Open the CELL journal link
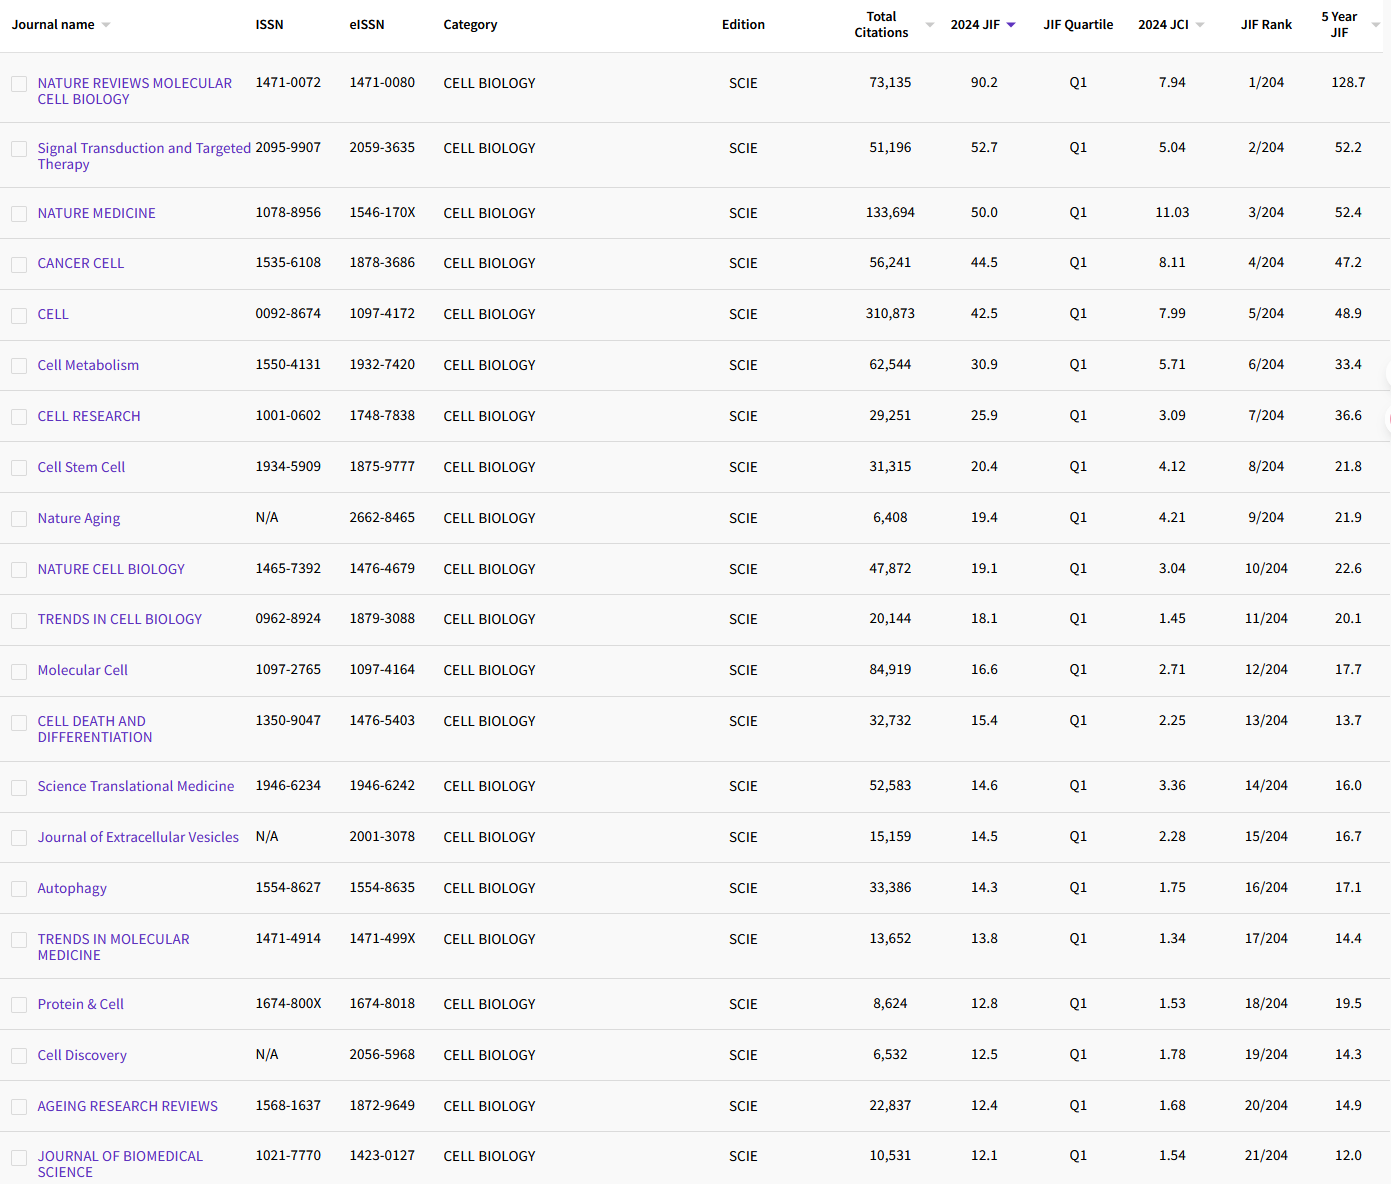 (x=53, y=314)
